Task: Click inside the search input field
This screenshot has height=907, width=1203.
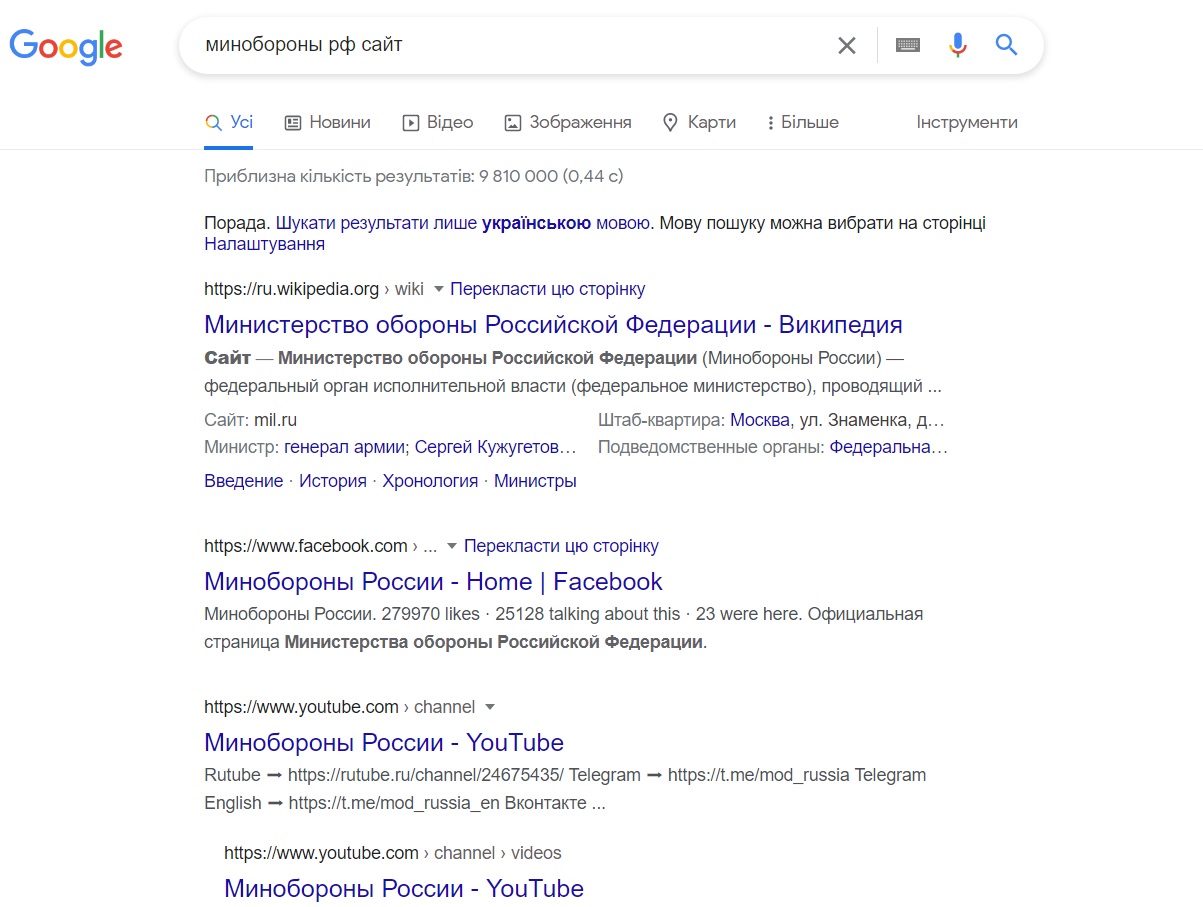Action: tap(500, 44)
